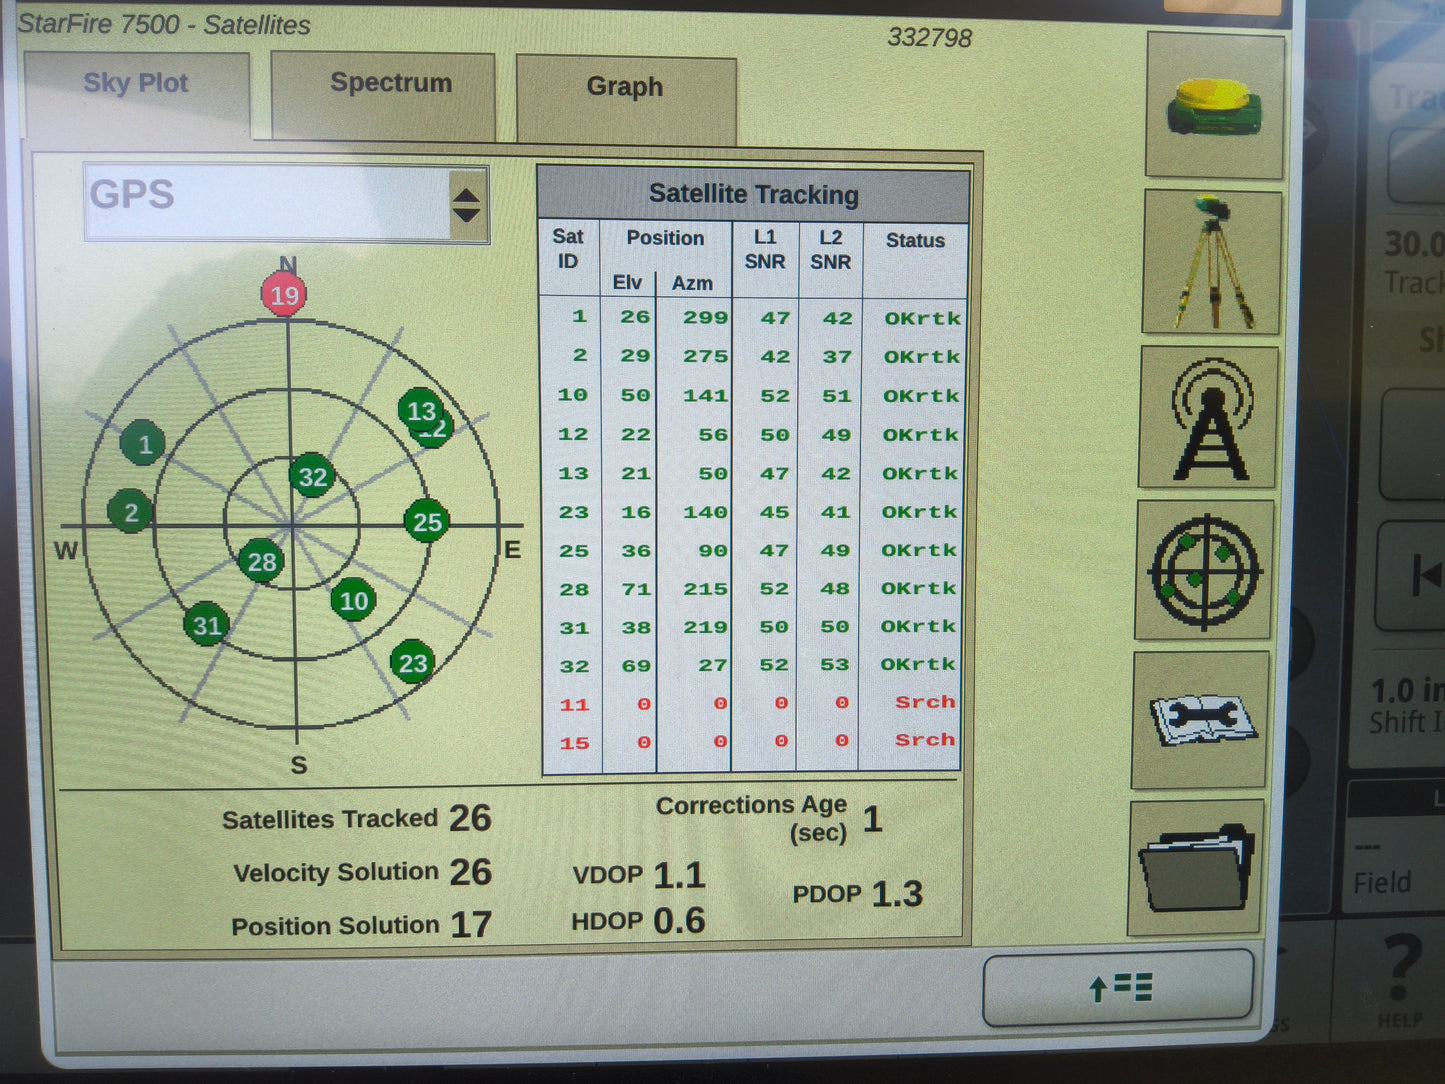The image size is (1445, 1084).
Task: Open the GPS constellation dropdown
Action: click(x=286, y=203)
